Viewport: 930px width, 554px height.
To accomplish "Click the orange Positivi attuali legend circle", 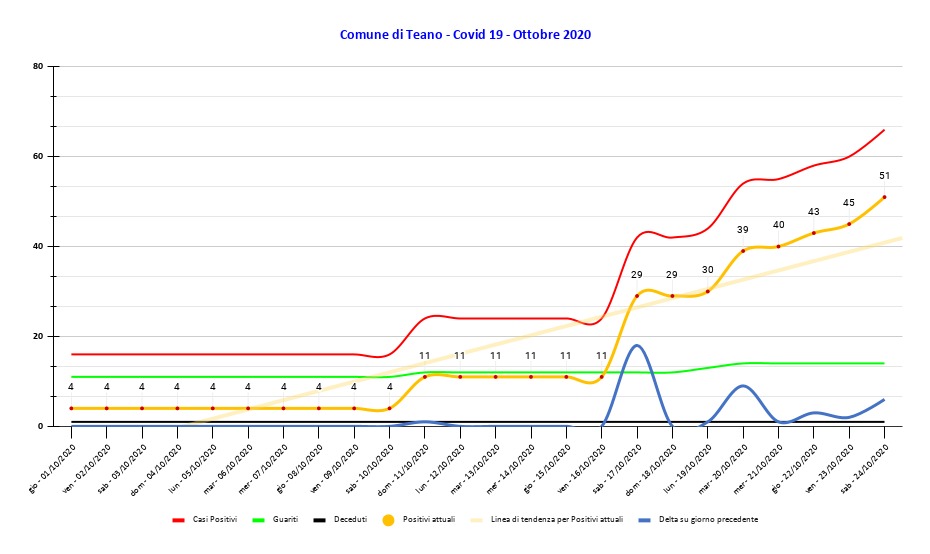I will (388, 520).
